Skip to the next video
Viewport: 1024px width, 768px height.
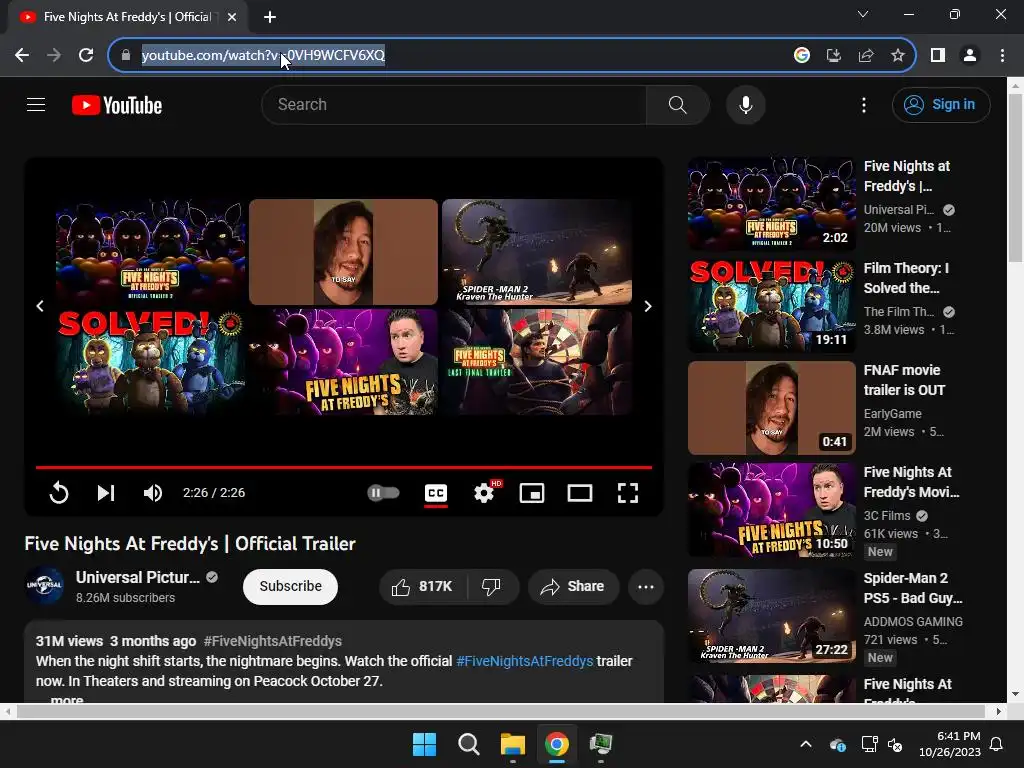click(106, 493)
